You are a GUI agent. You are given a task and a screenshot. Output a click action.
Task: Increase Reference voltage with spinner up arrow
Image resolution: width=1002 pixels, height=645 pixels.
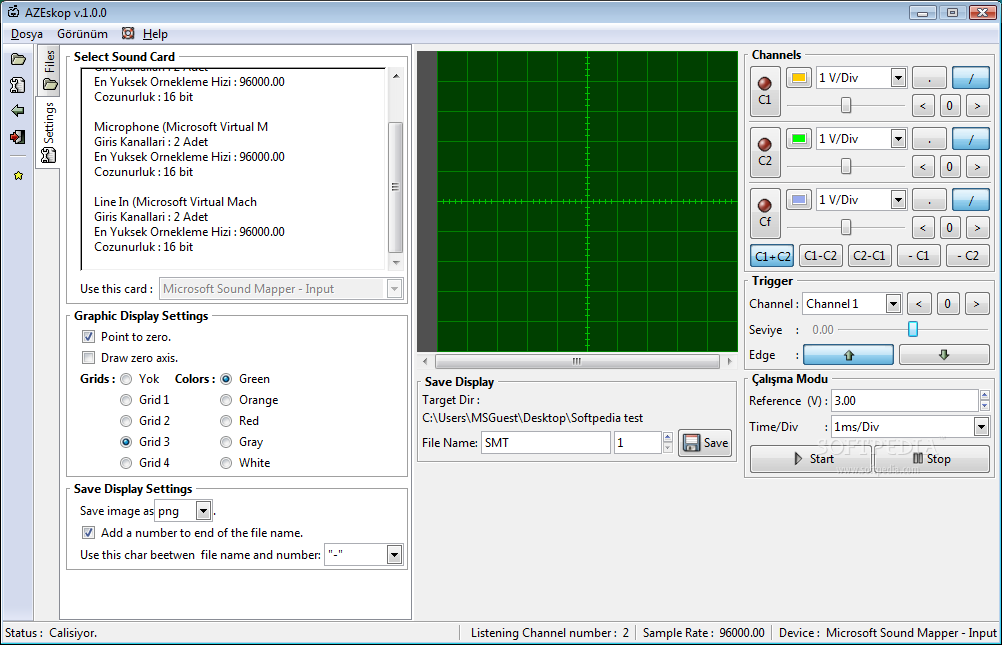click(984, 396)
